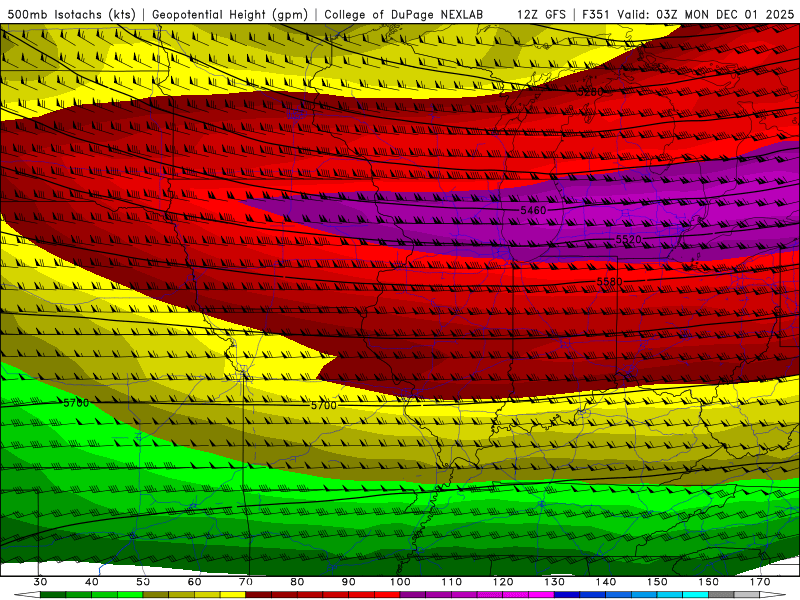Click the 140 value on the color scale

tap(606, 582)
